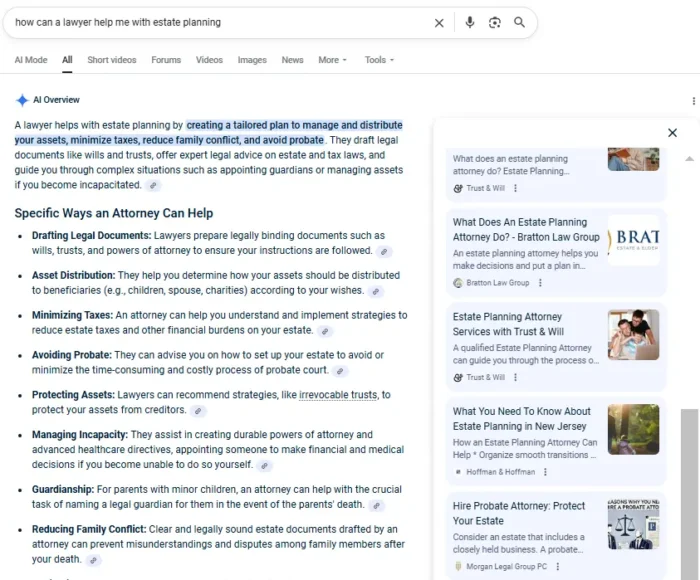
Task: Go to the News tab
Action: click(292, 60)
